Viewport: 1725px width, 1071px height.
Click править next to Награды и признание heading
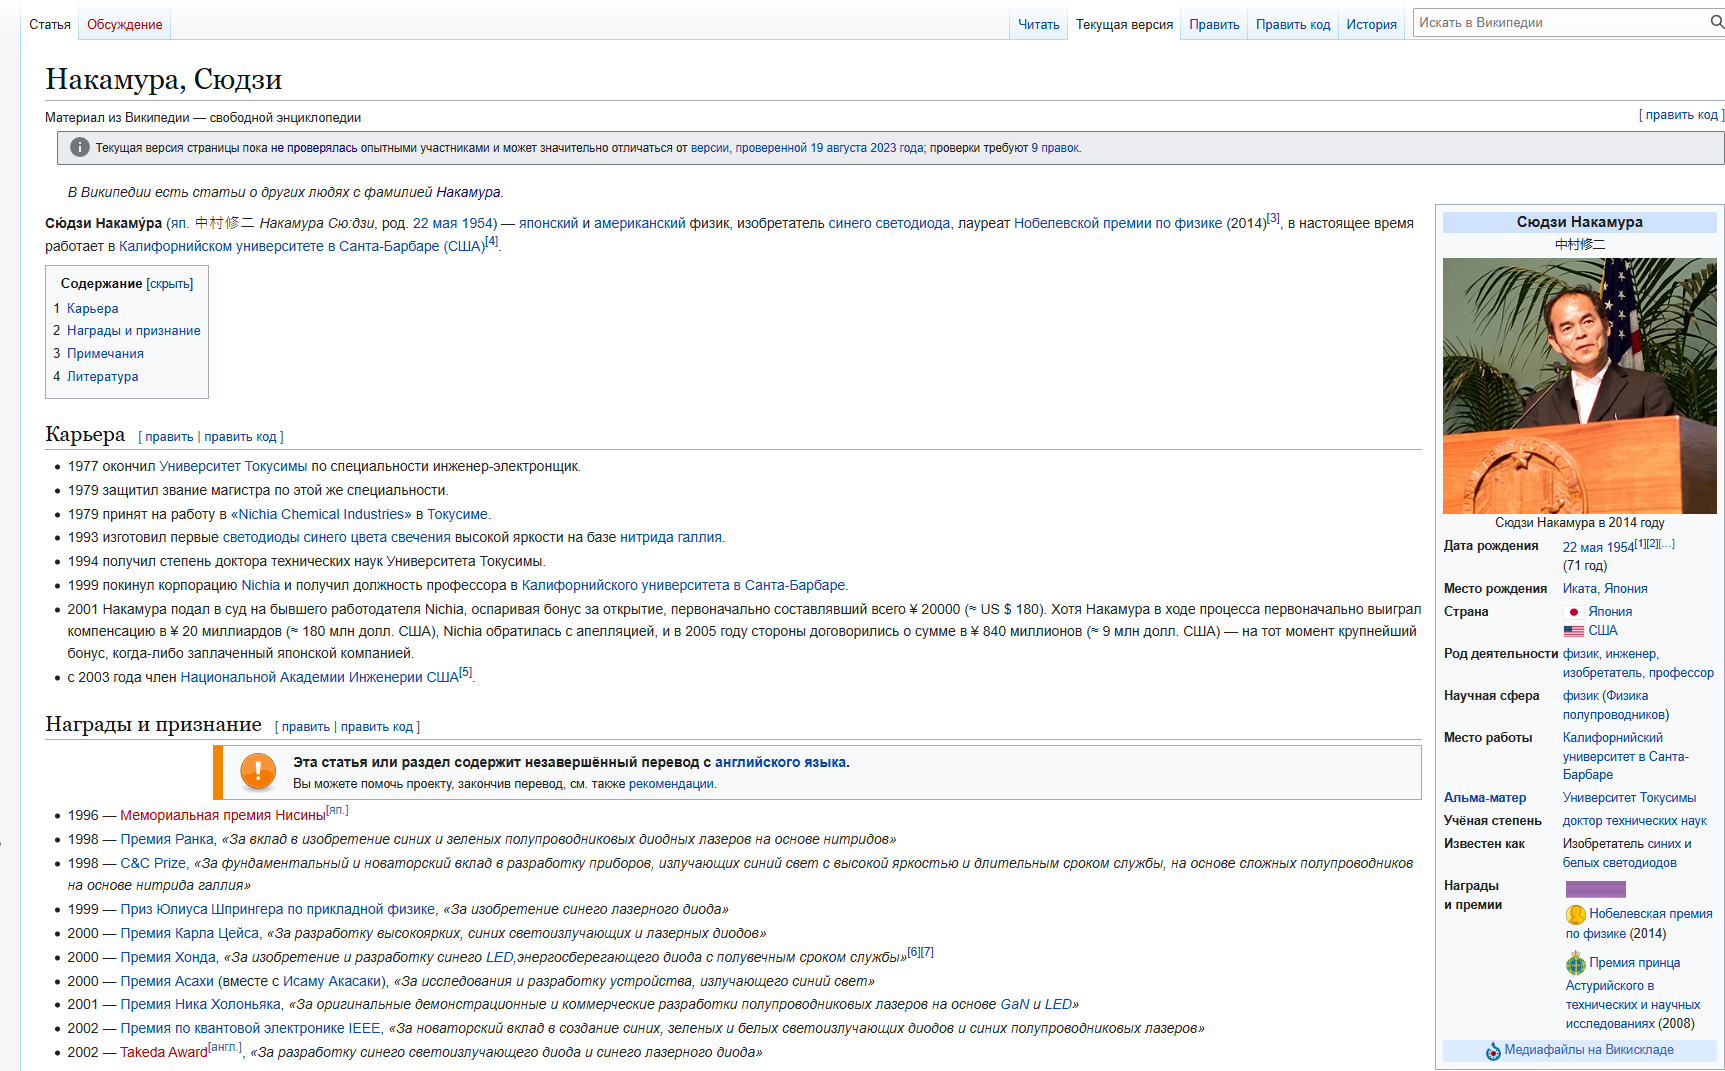coord(305,727)
